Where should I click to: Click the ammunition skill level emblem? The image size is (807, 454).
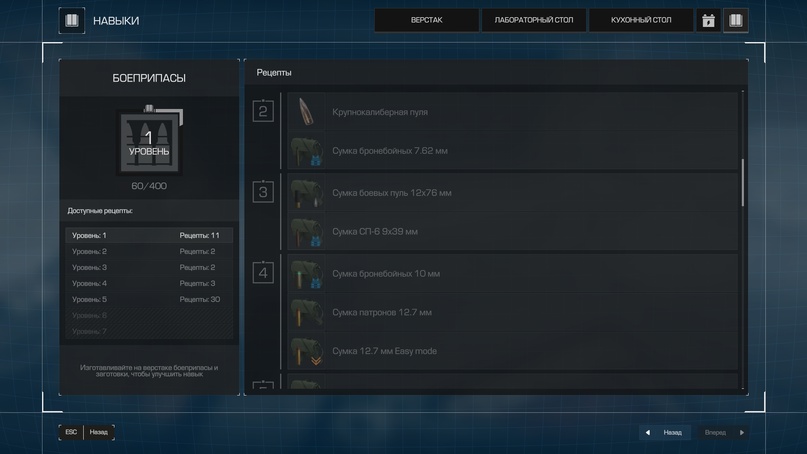tap(149, 143)
